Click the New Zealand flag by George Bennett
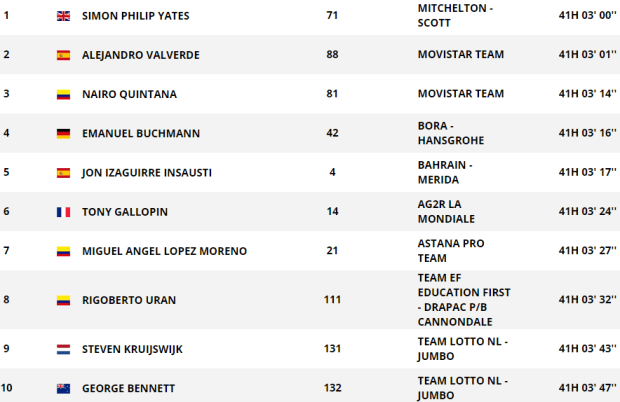 coord(64,386)
